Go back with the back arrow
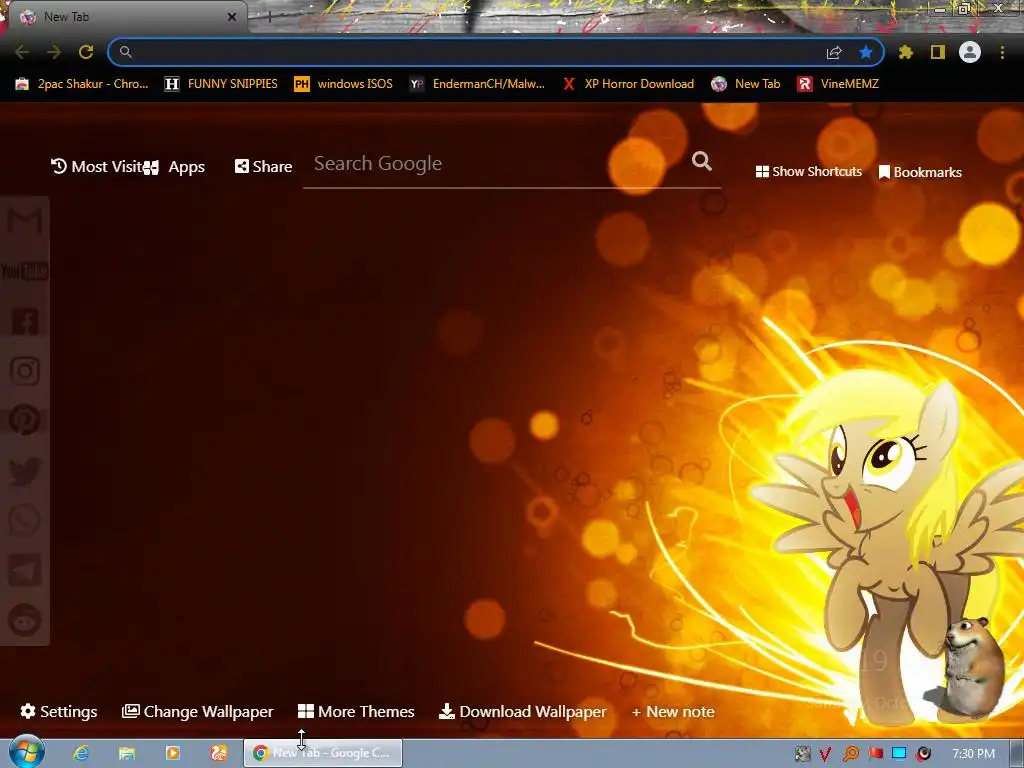The width and height of the screenshot is (1024, 768). [22, 52]
